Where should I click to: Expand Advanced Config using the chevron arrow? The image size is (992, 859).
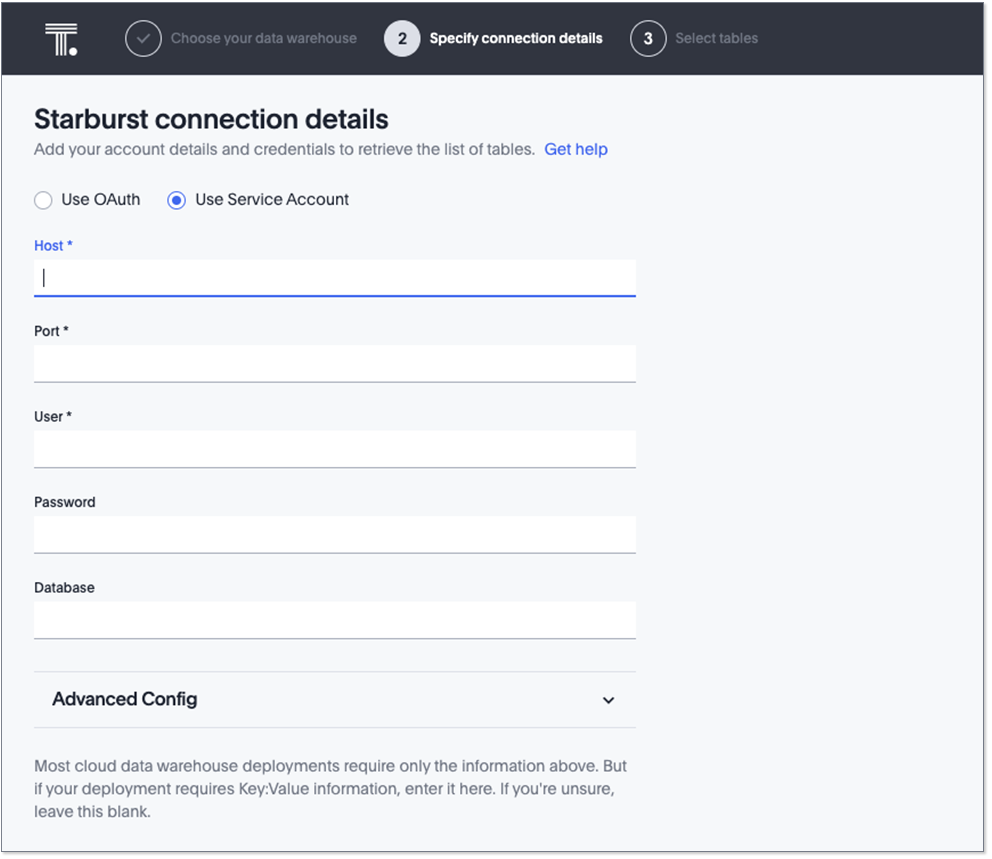pos(608,700)
